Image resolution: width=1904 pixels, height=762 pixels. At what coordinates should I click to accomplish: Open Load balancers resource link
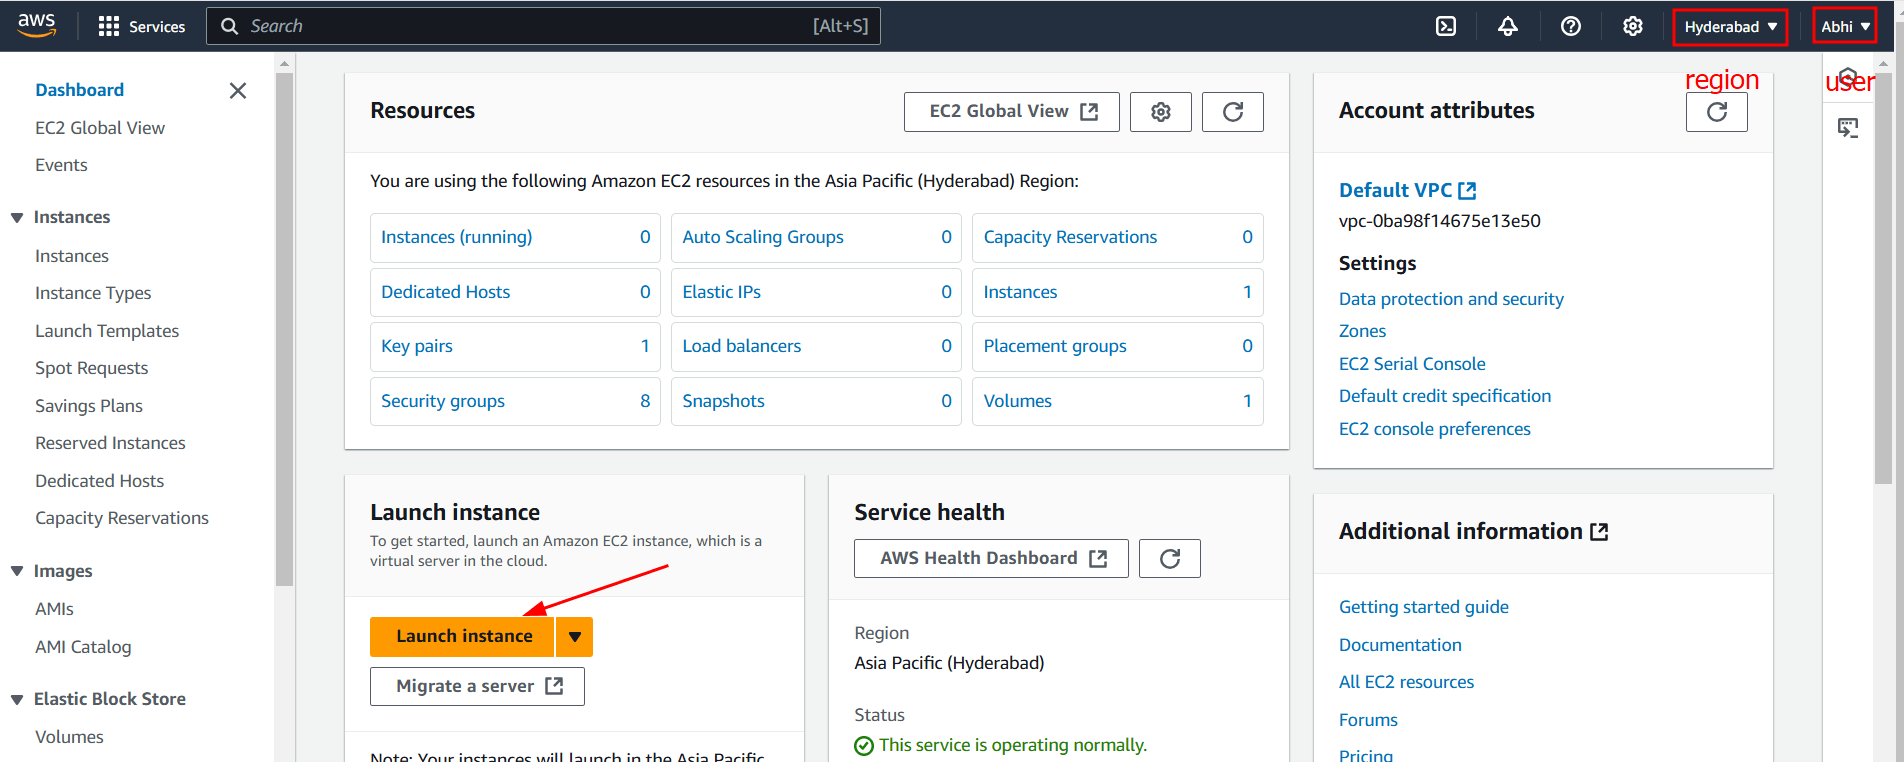point(742,346)
